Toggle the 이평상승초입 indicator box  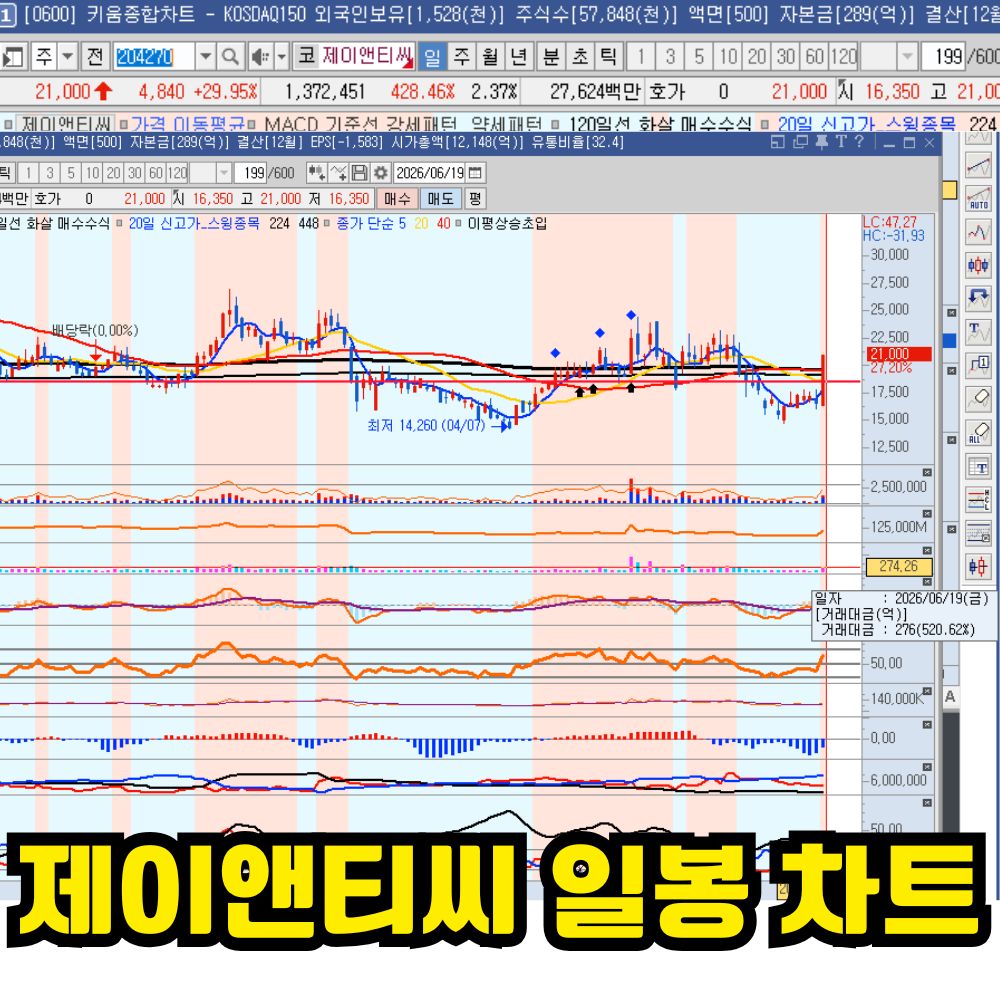458,223
